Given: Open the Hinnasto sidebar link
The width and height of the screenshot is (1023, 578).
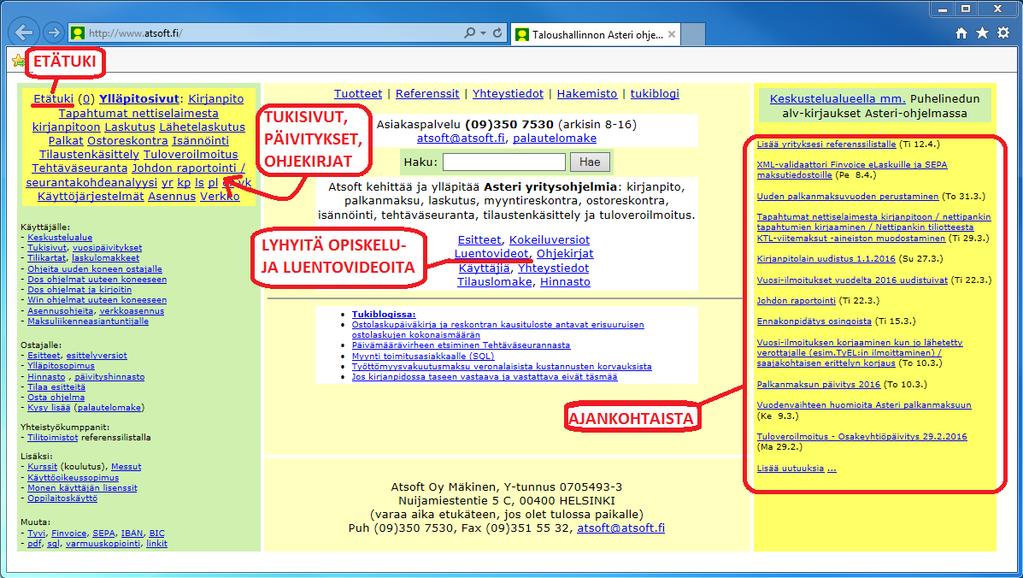Looking at the screenshot, I should click(x=46, y=377).
